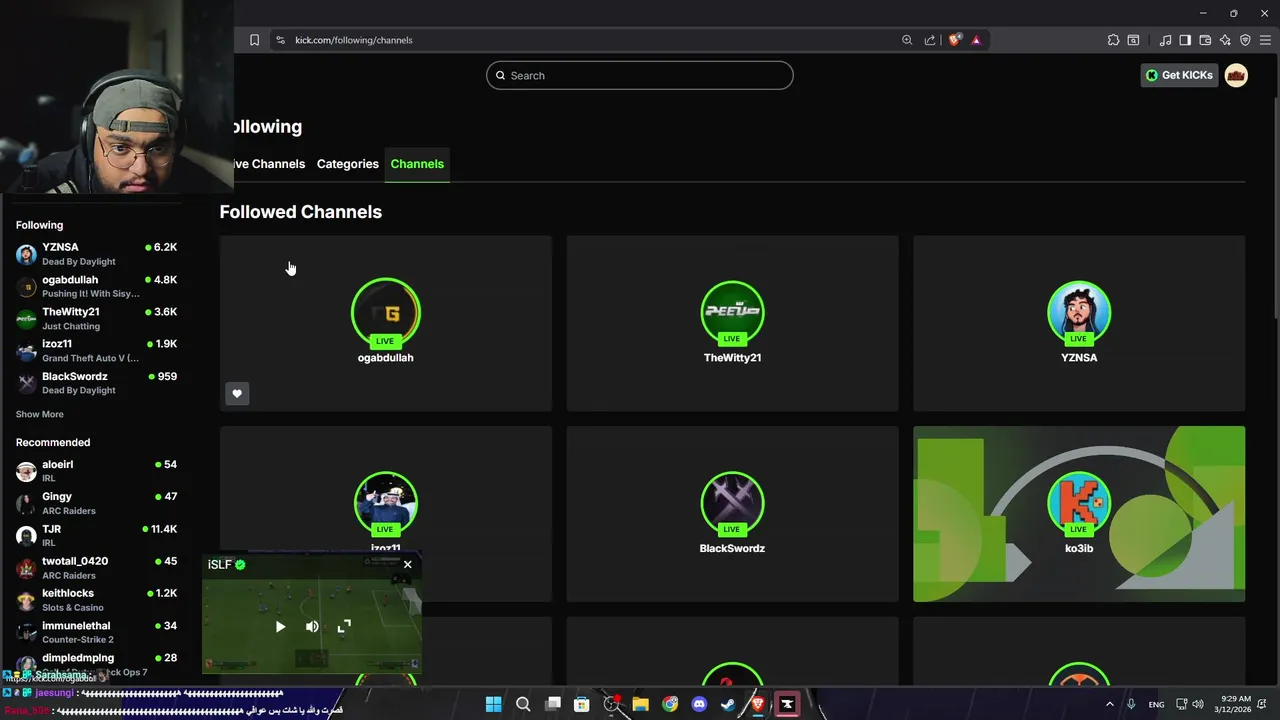Mute the iSLF mini player volume

pos(312,627)
